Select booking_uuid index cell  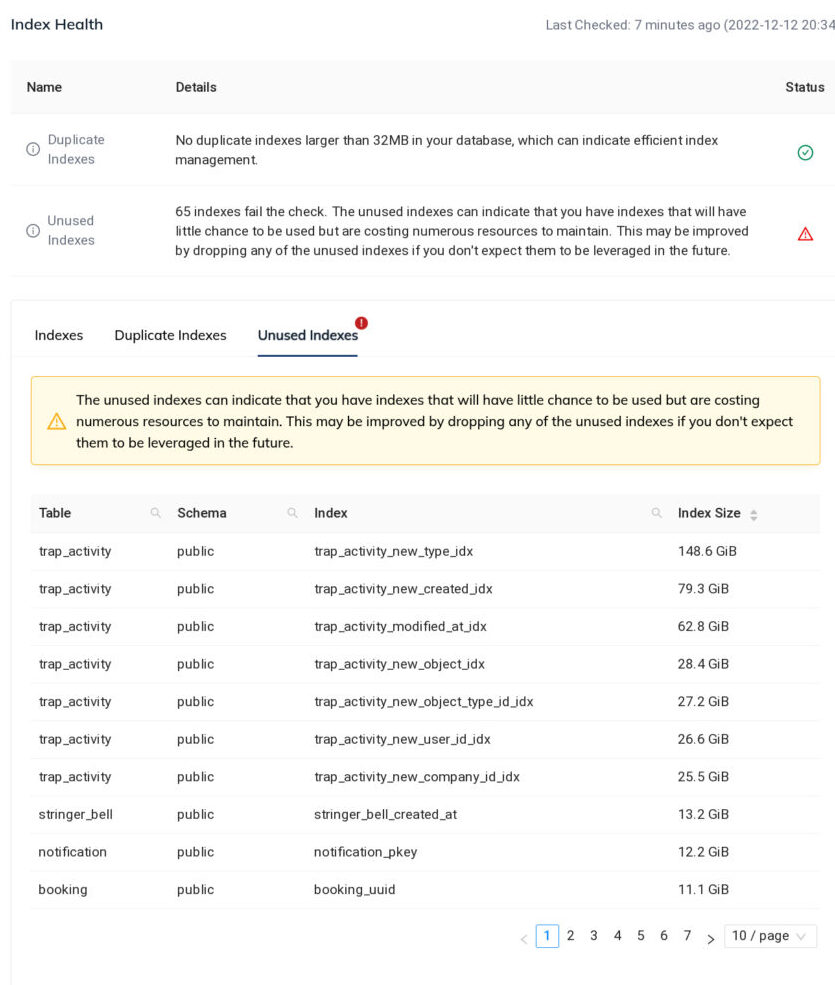click(354, 890)
